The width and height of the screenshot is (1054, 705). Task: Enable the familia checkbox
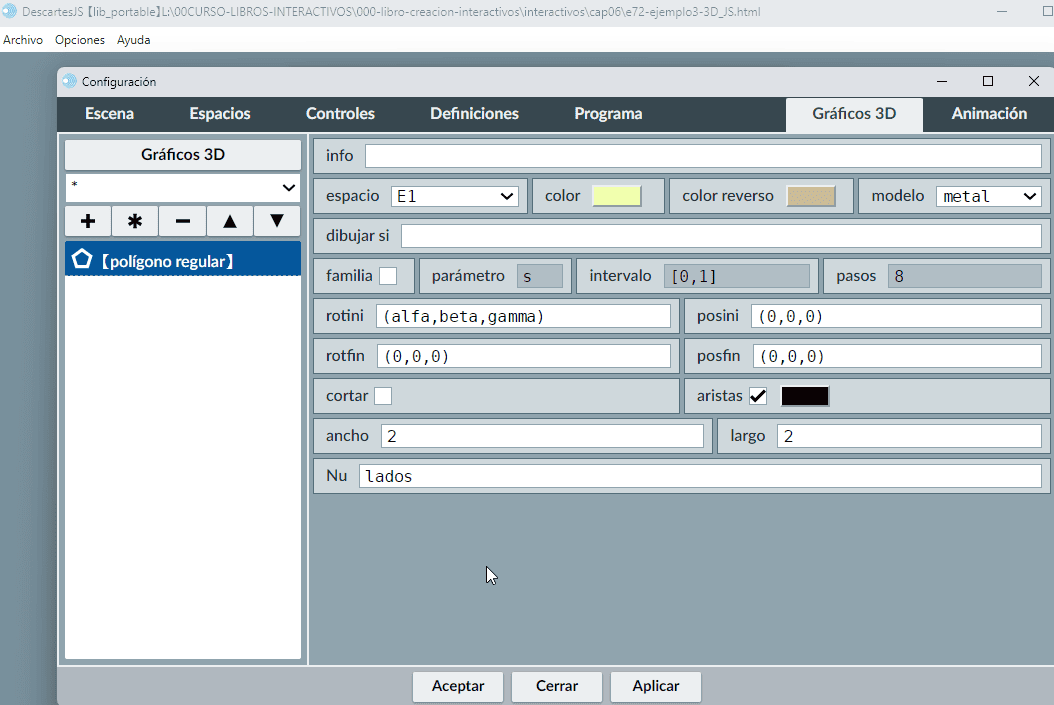click(388, 276)
